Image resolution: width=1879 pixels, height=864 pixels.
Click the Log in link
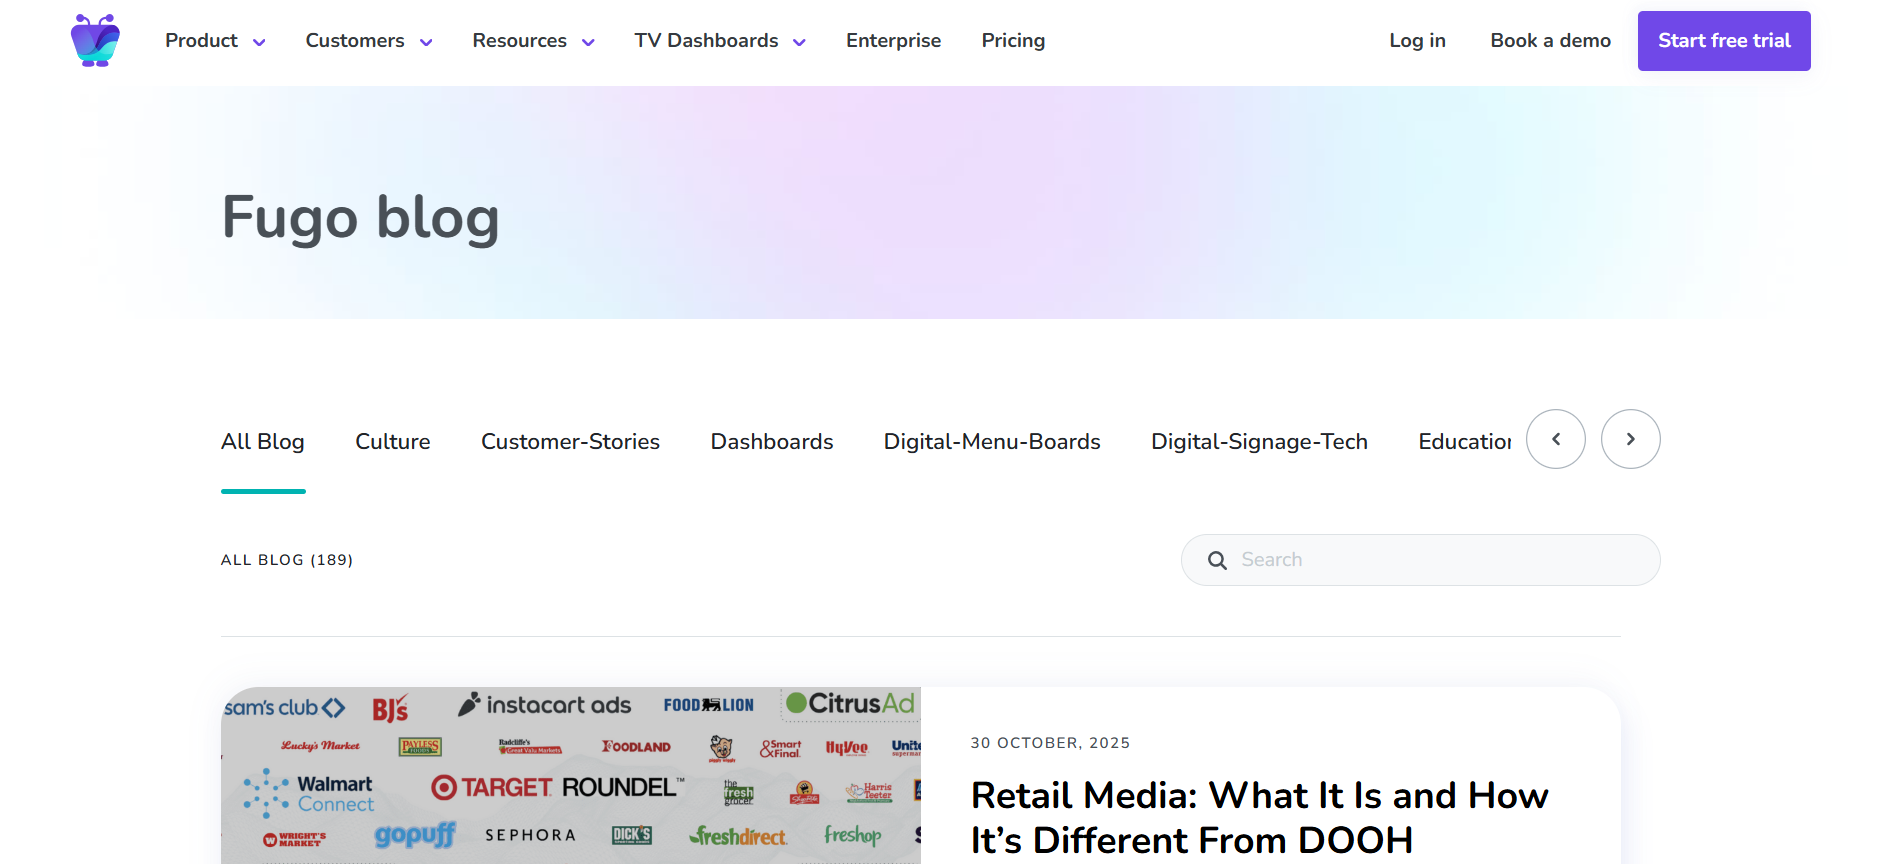[1416, 41]
